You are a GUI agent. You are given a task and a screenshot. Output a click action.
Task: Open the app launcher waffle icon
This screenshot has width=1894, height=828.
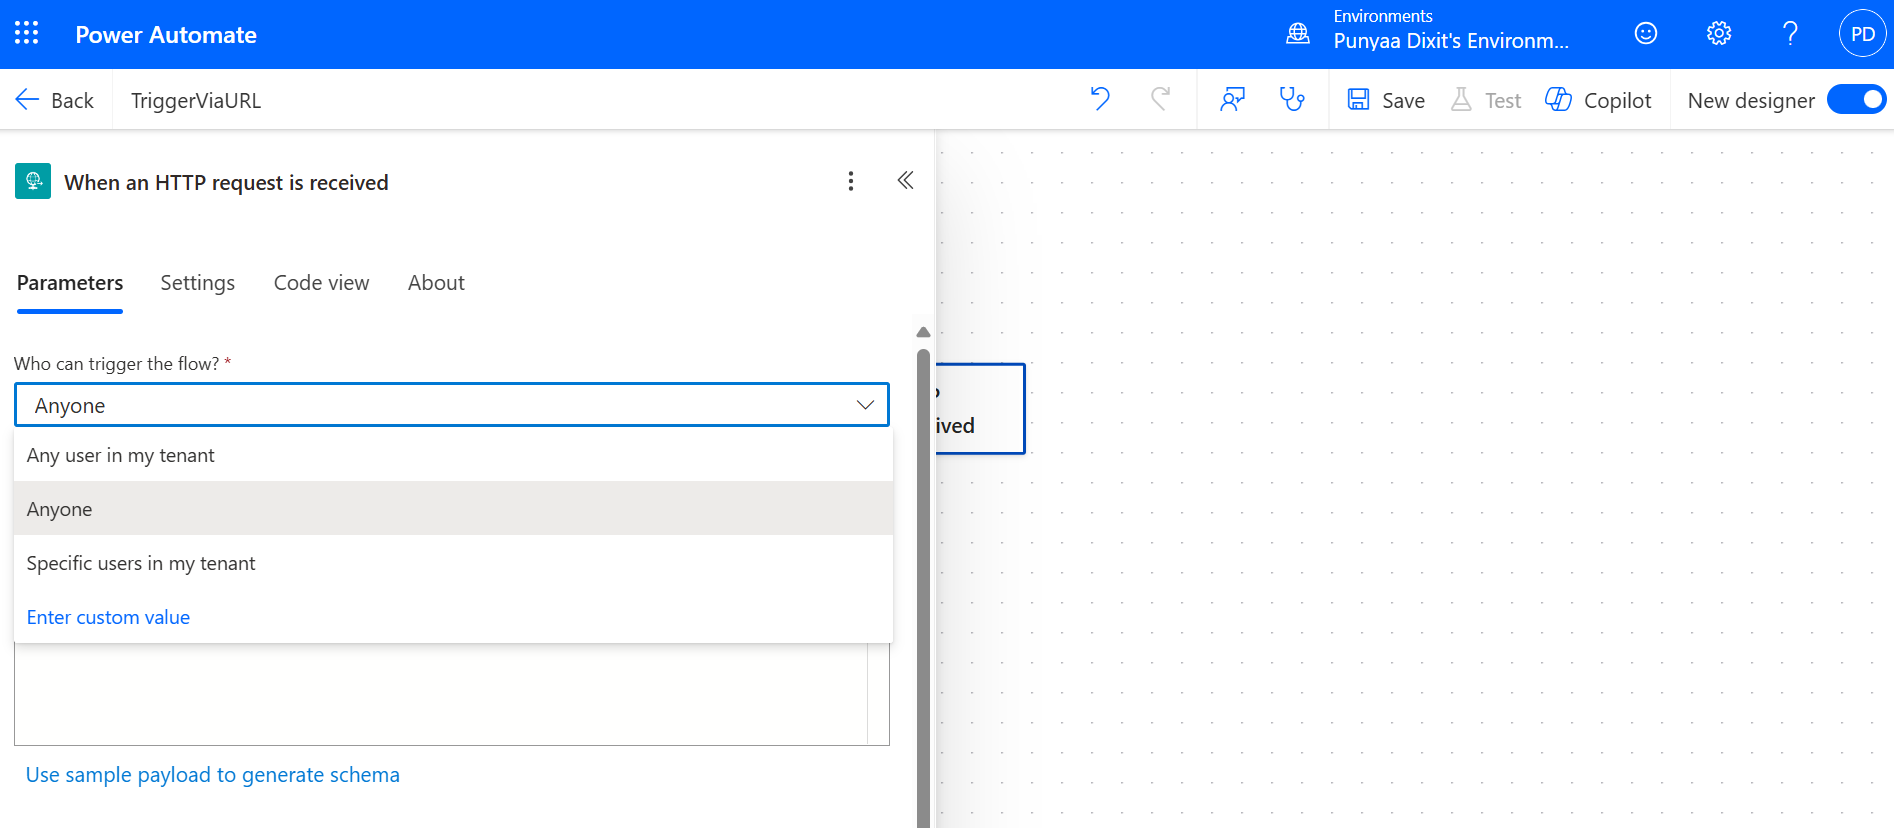tap(27, 34)
